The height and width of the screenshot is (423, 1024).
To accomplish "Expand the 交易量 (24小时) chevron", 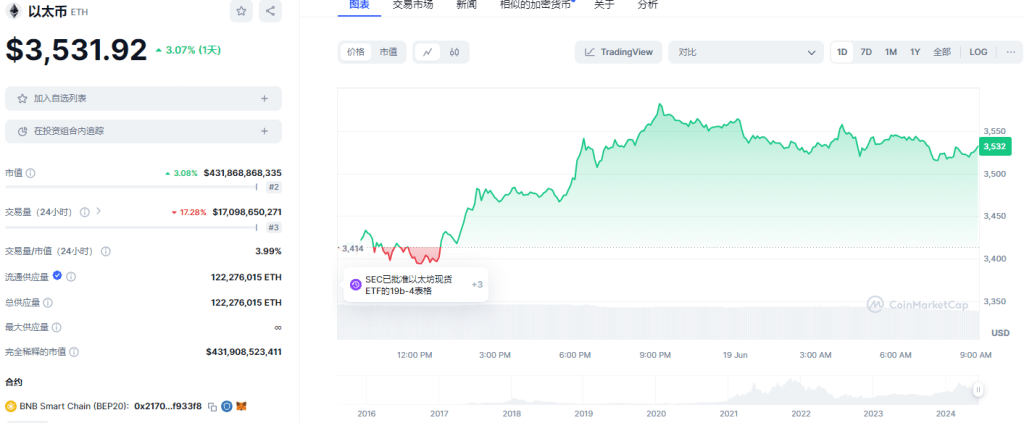I will coord(99,212).
